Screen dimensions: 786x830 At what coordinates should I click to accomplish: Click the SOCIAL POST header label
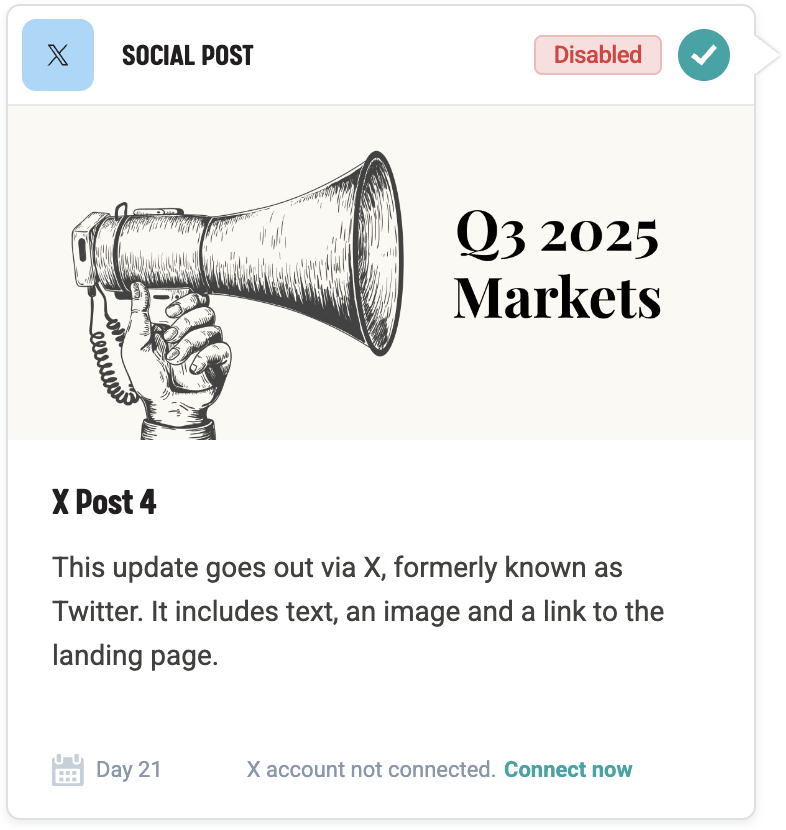coord(188,55)
